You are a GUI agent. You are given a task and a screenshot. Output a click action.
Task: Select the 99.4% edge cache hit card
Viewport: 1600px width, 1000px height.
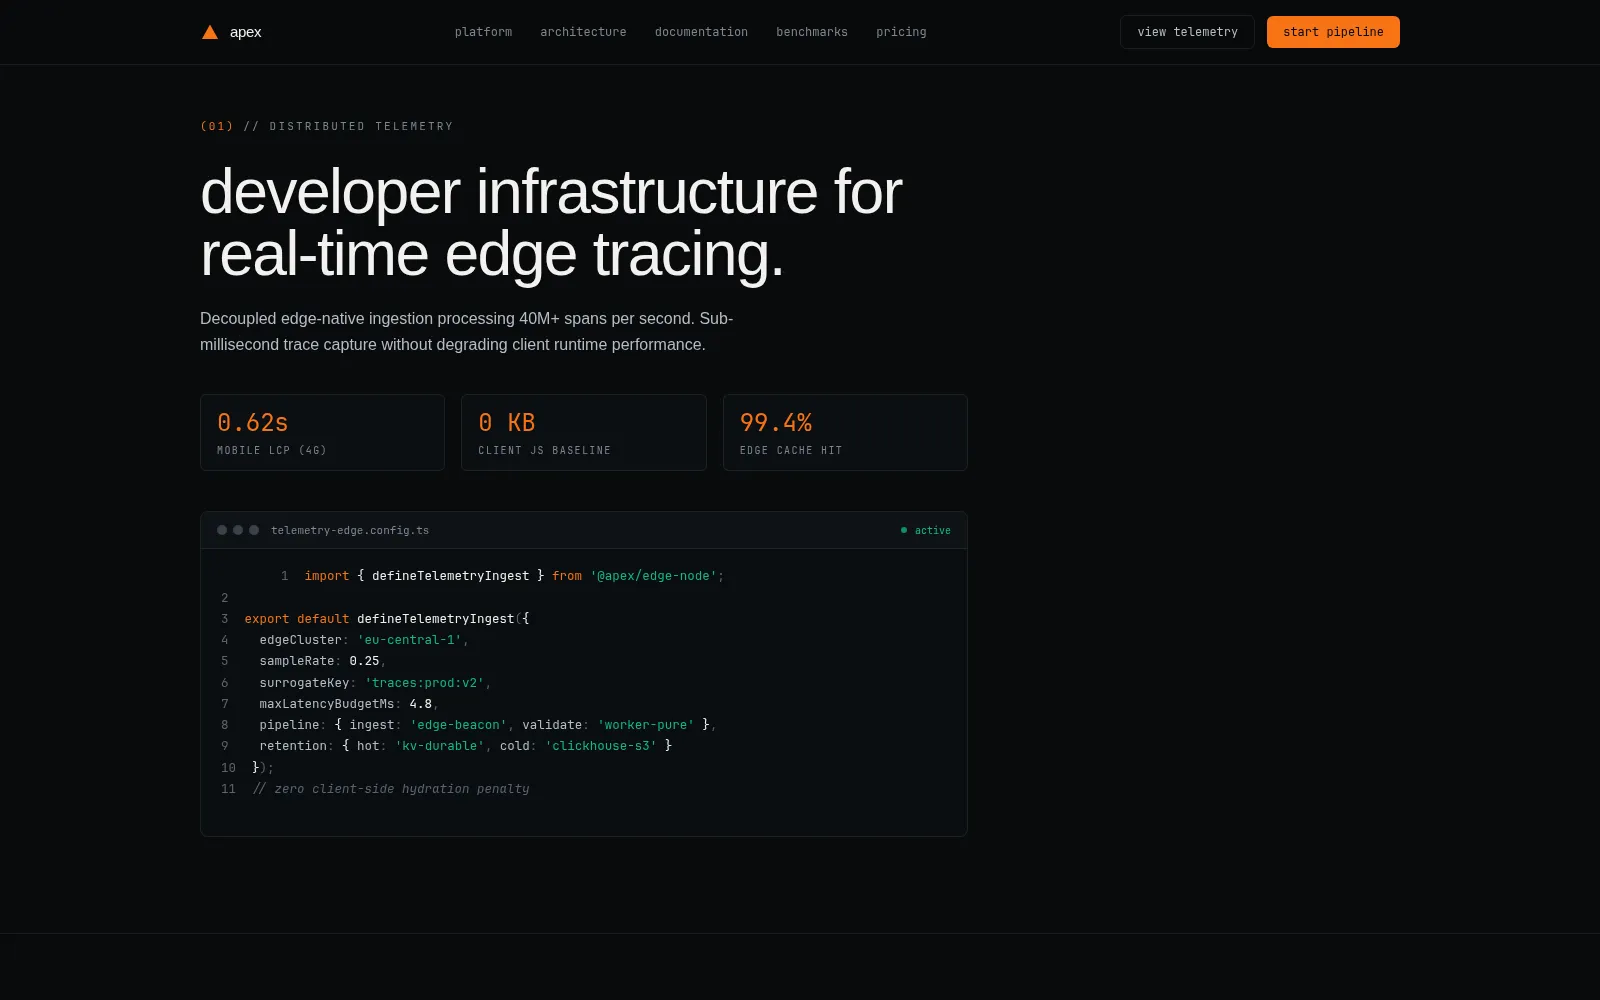(x=845, y=432)
